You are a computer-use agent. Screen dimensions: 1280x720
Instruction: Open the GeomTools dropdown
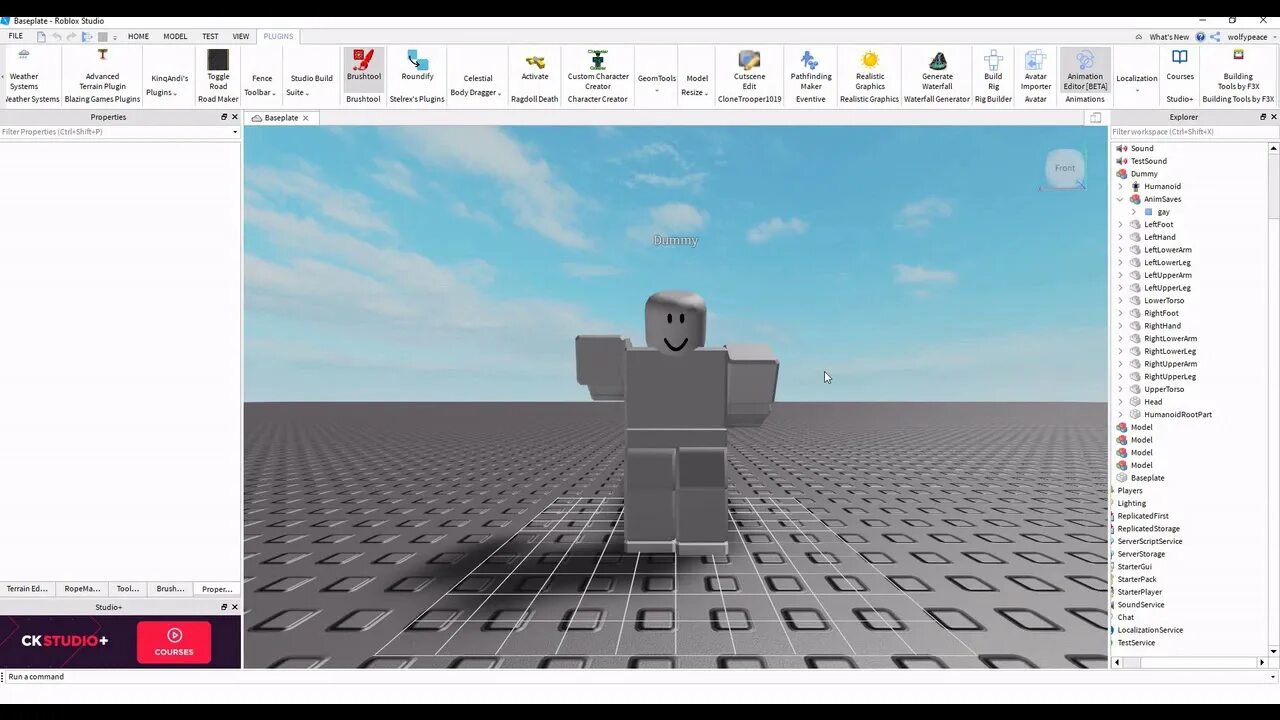[656, 83]
